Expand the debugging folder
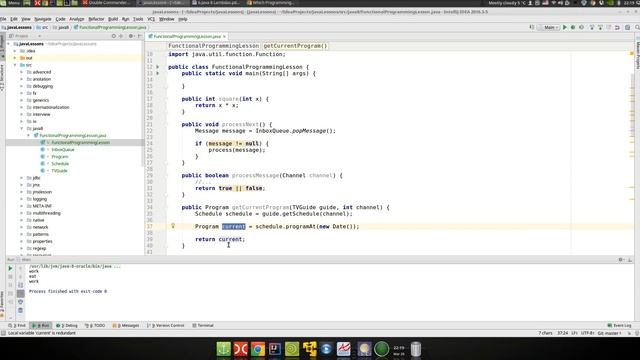This screenshot has height=360, width=640. pyautogui.click(x=22, y=86)
